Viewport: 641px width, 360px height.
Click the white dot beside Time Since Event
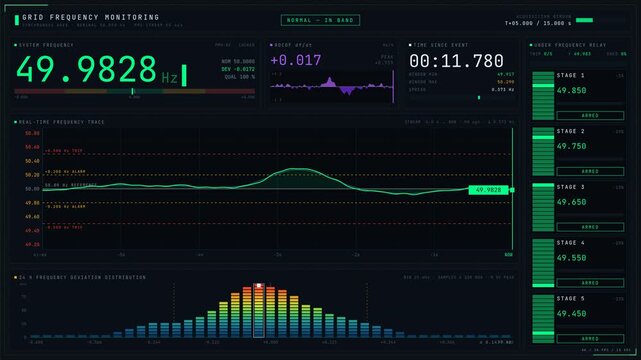click(x=410, y=45)
